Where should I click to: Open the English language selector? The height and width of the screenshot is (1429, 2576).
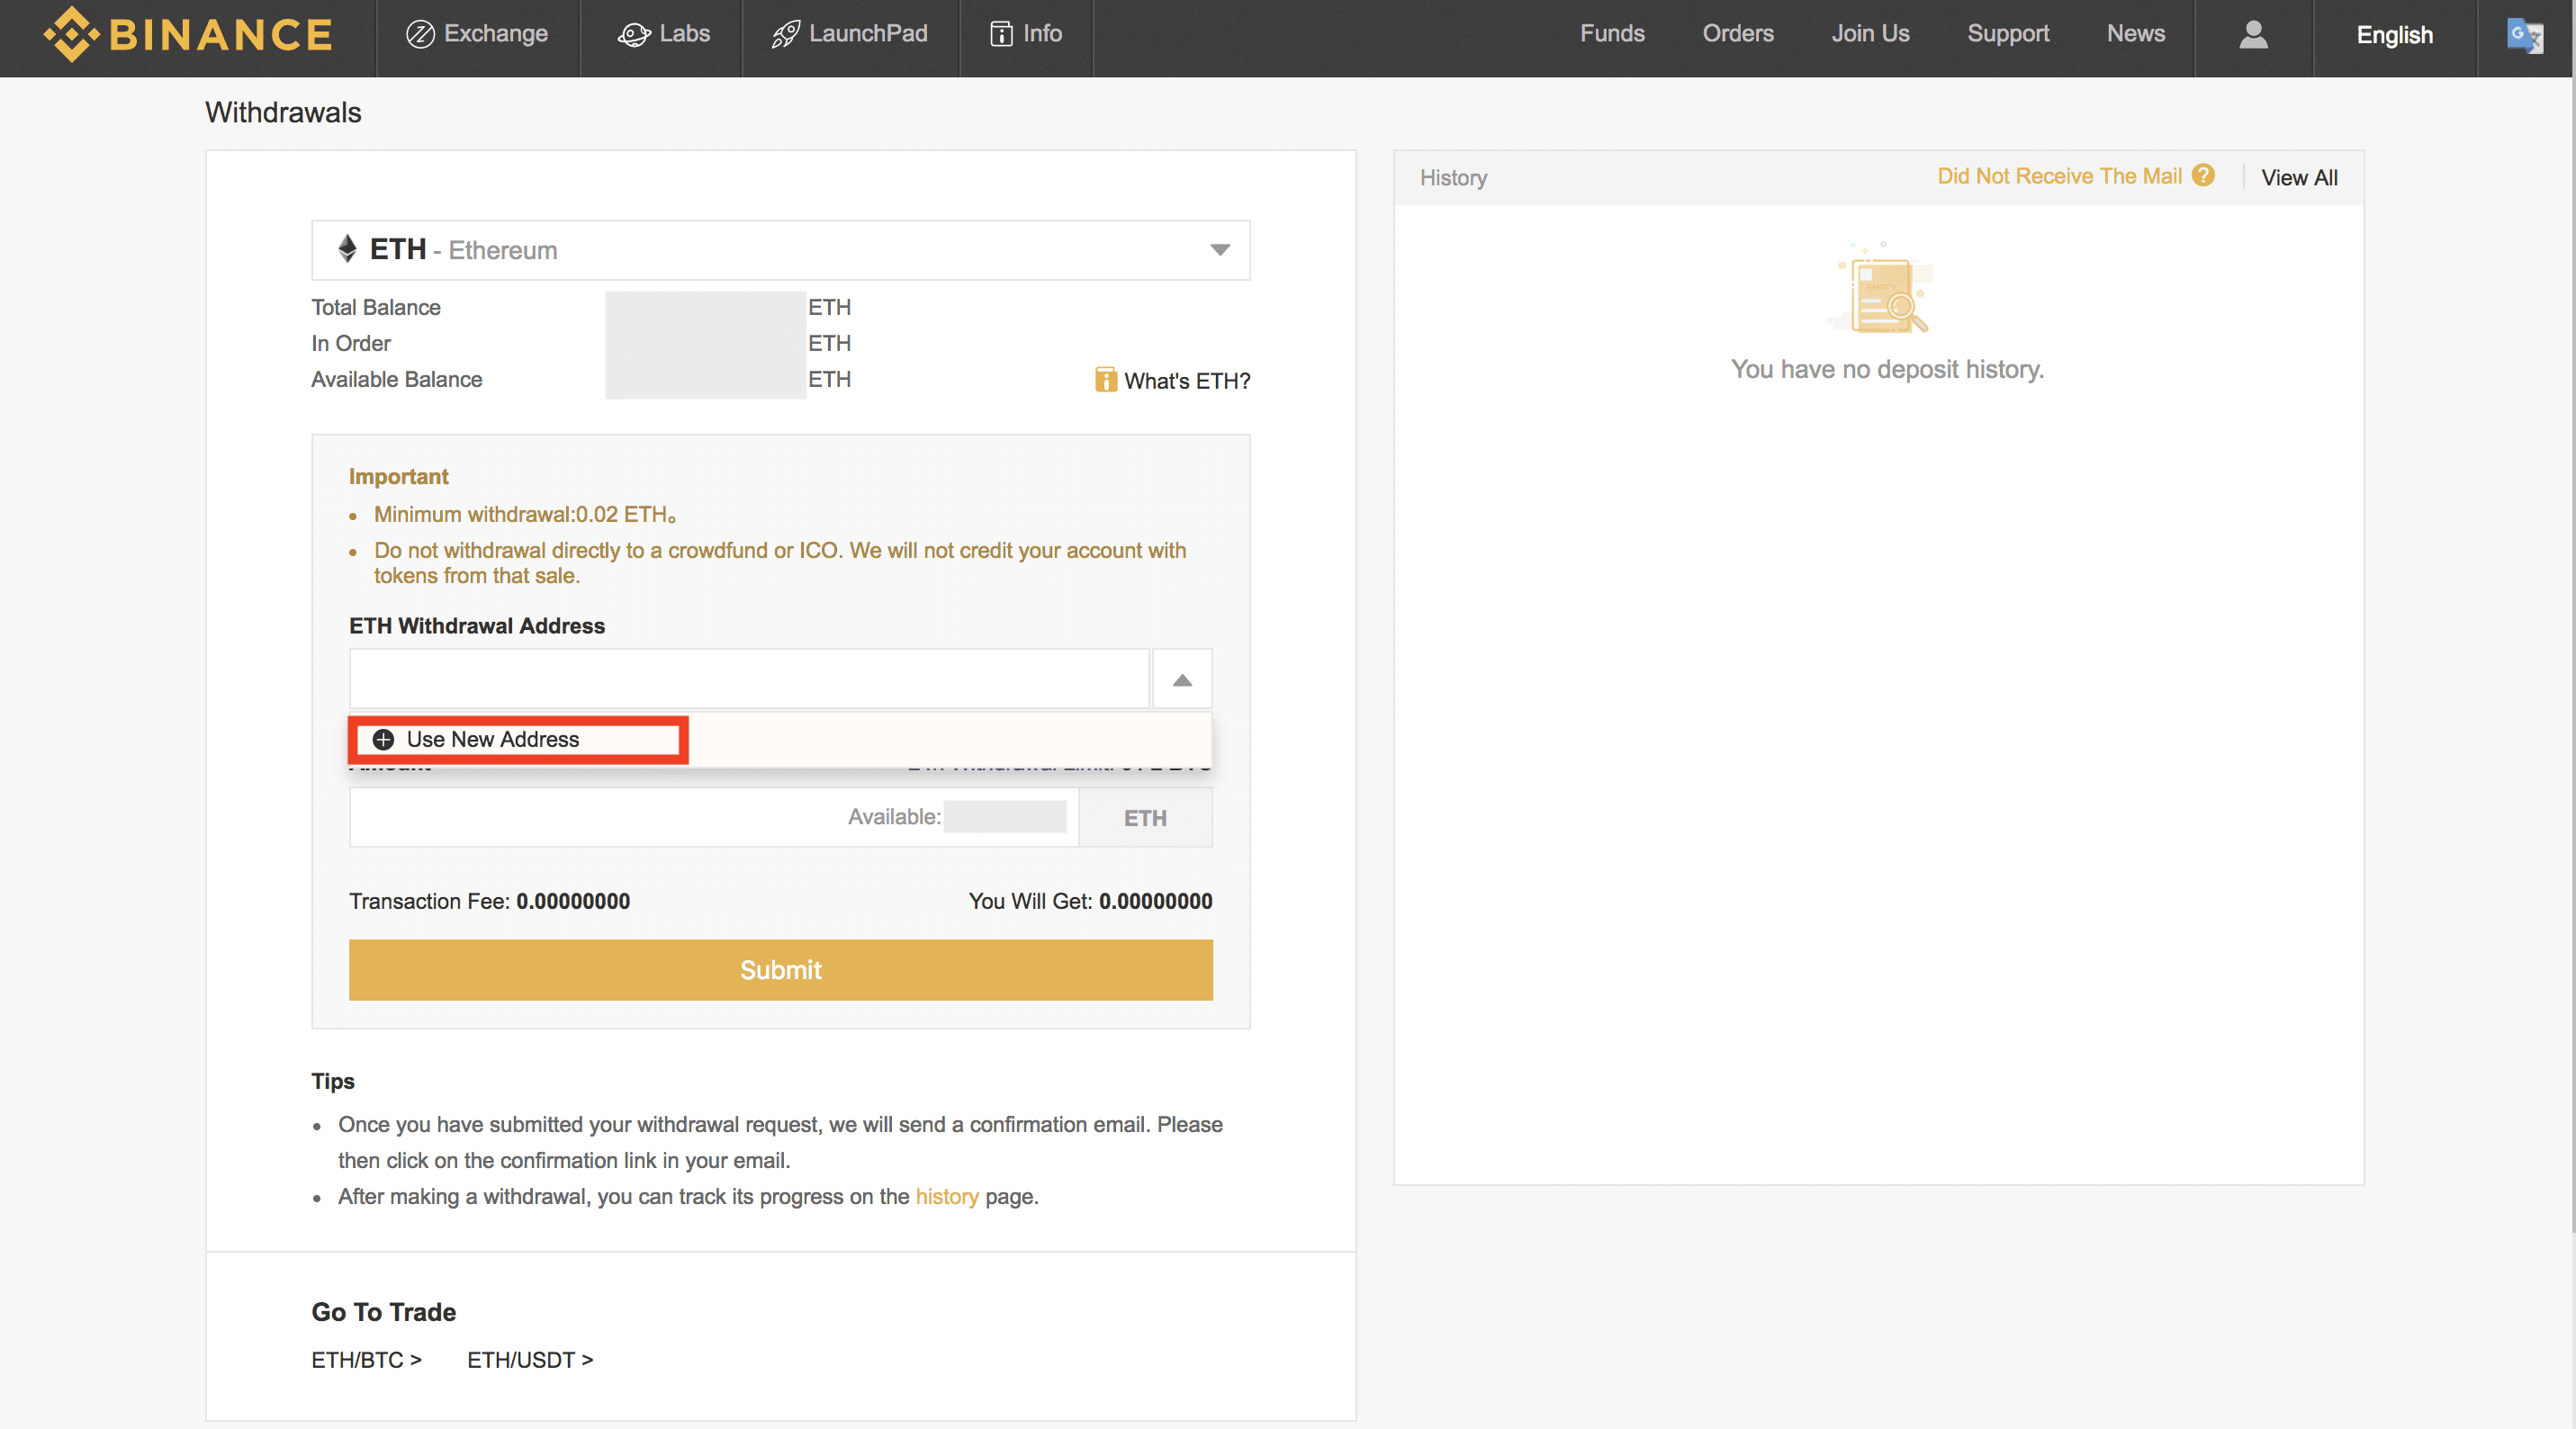click(x=2394, y=35)
